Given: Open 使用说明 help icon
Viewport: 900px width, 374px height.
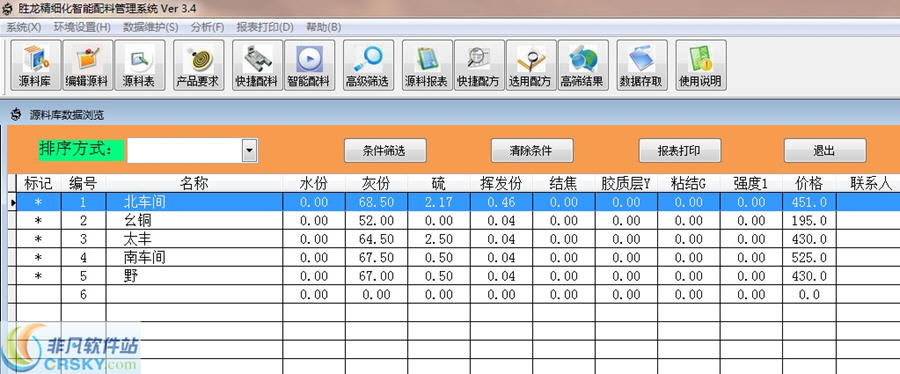Looking at the screenshot, I should point(700,65).
